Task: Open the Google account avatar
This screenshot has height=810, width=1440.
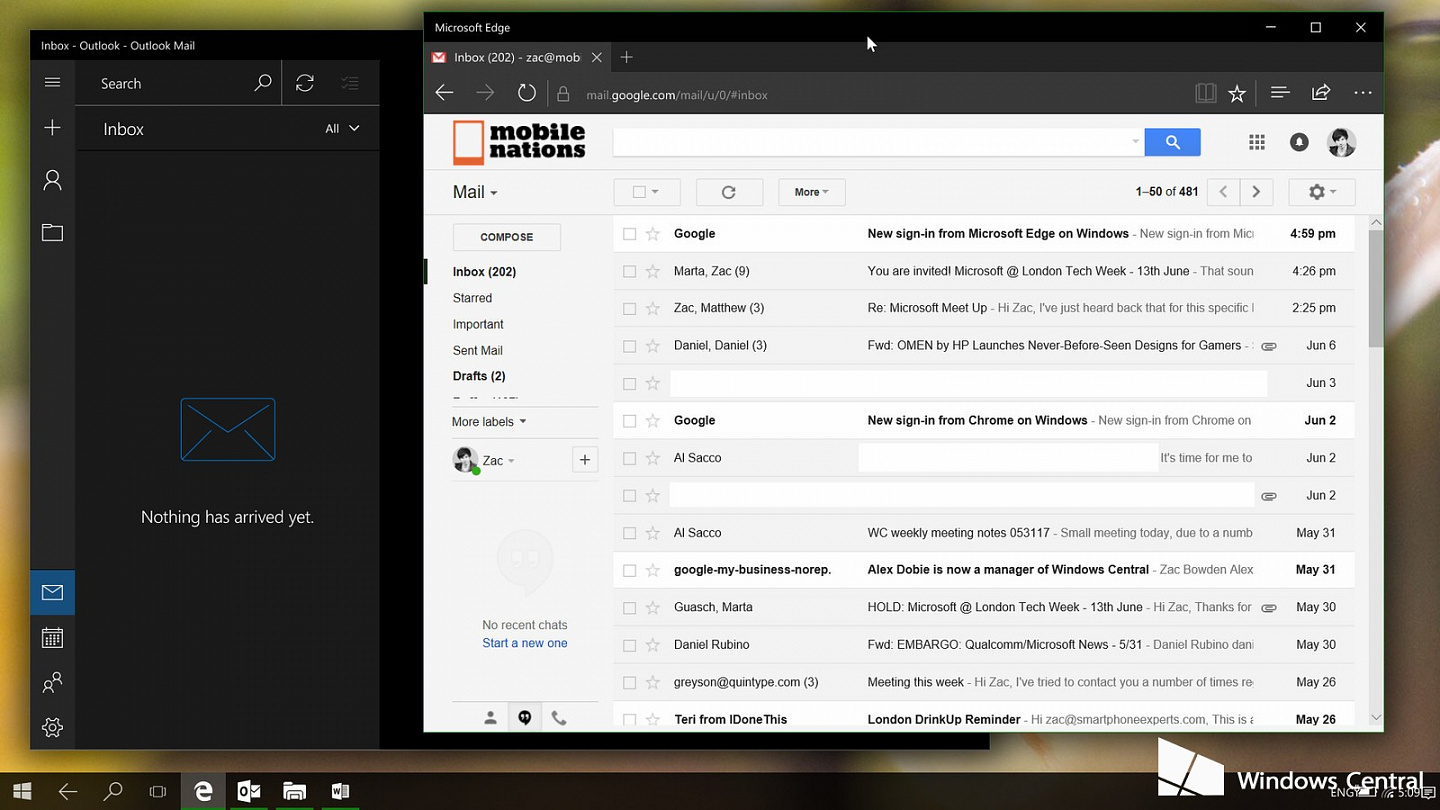Action: click(1341, 142)
